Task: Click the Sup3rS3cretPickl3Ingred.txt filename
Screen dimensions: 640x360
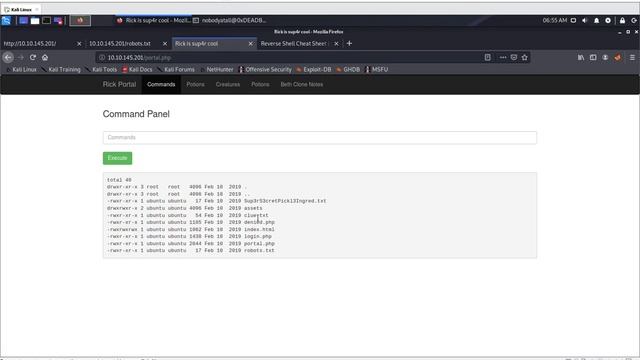Action: [285, 201]
